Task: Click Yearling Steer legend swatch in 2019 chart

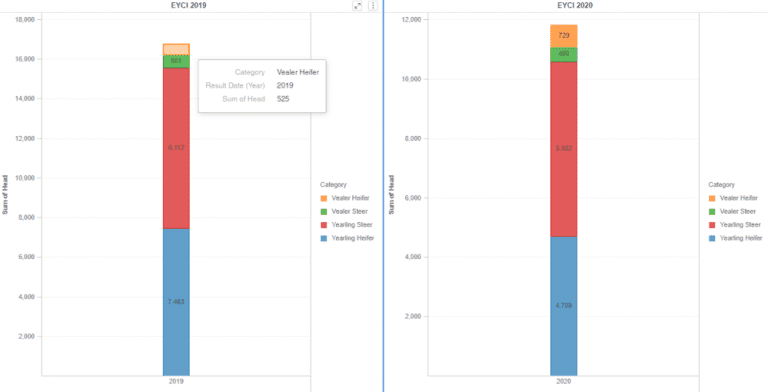Action: tap(324, 225)
